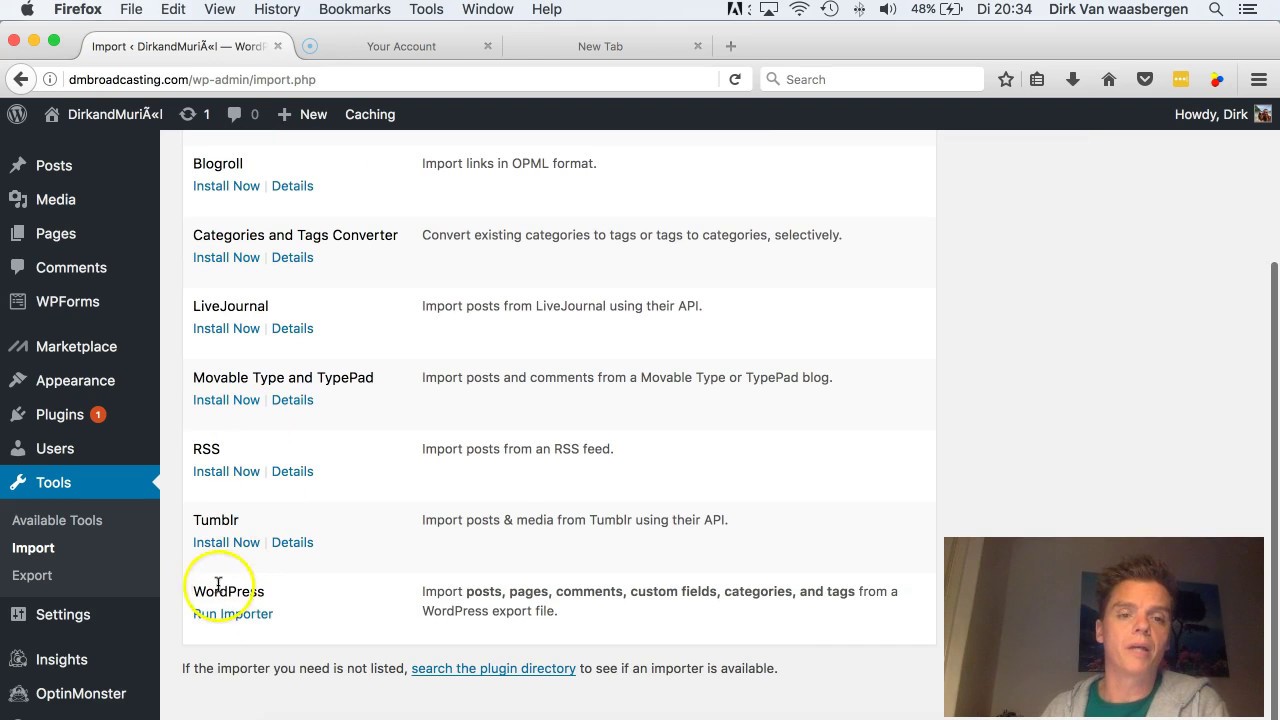View Details for the Tumblr importer
This screenshot has height=720, width=1280.
pos(292,542)
